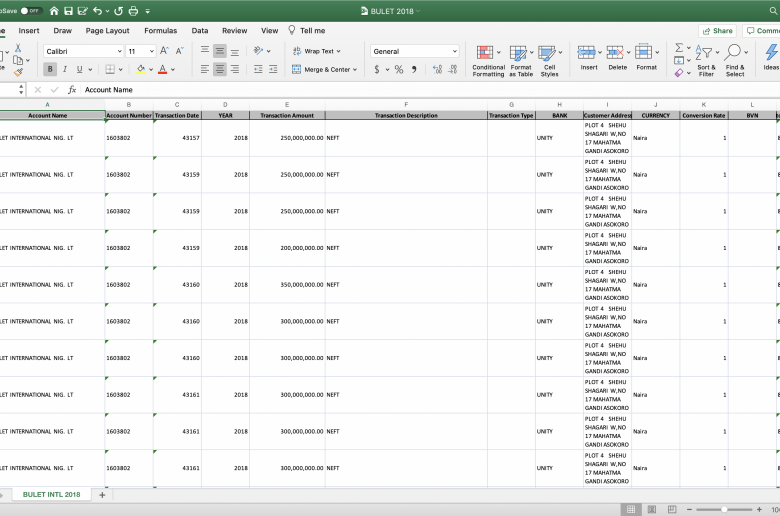The image size is (780, 516).
Task: Toggle Center horizontal text alignment
Action: pyautogui.click(x=219, y=69)
